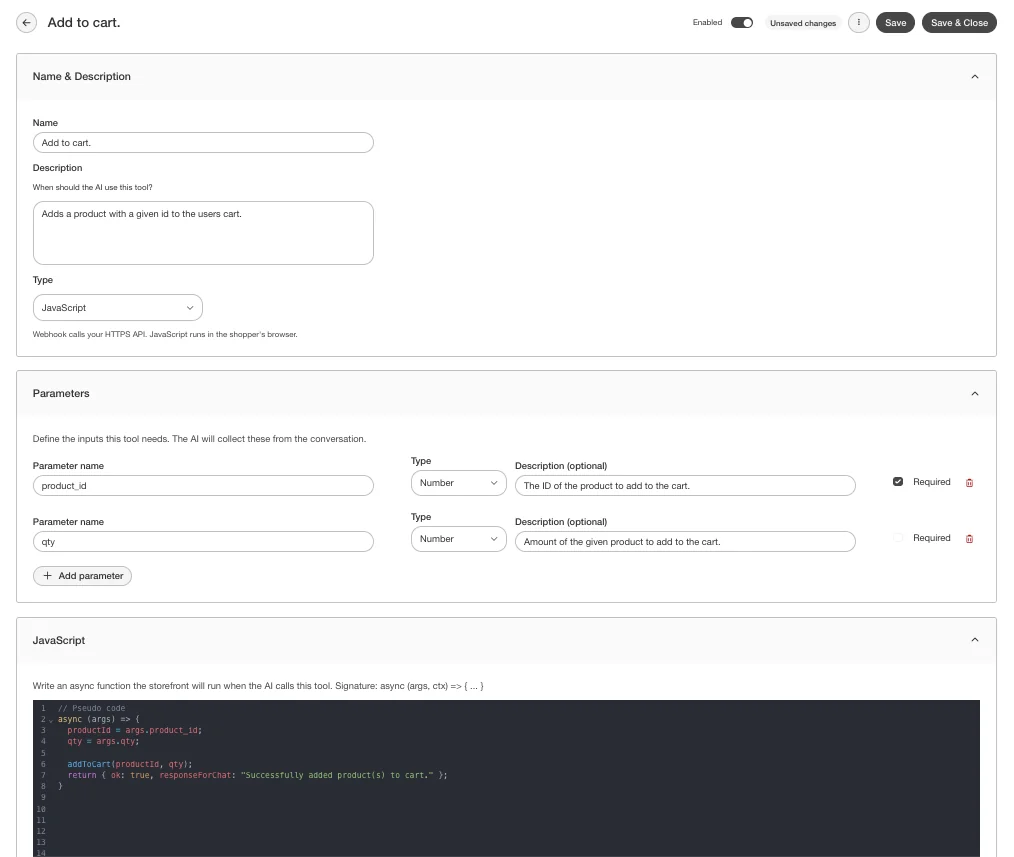Open the tool Type JavaScript dropdown

point(118,308)
